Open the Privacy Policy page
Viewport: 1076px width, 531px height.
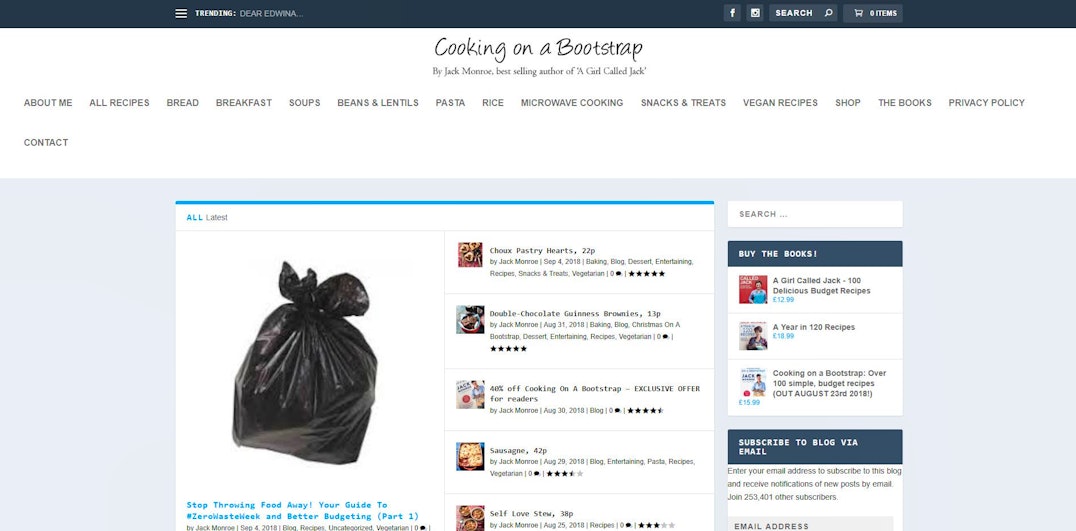pos(987,103)
